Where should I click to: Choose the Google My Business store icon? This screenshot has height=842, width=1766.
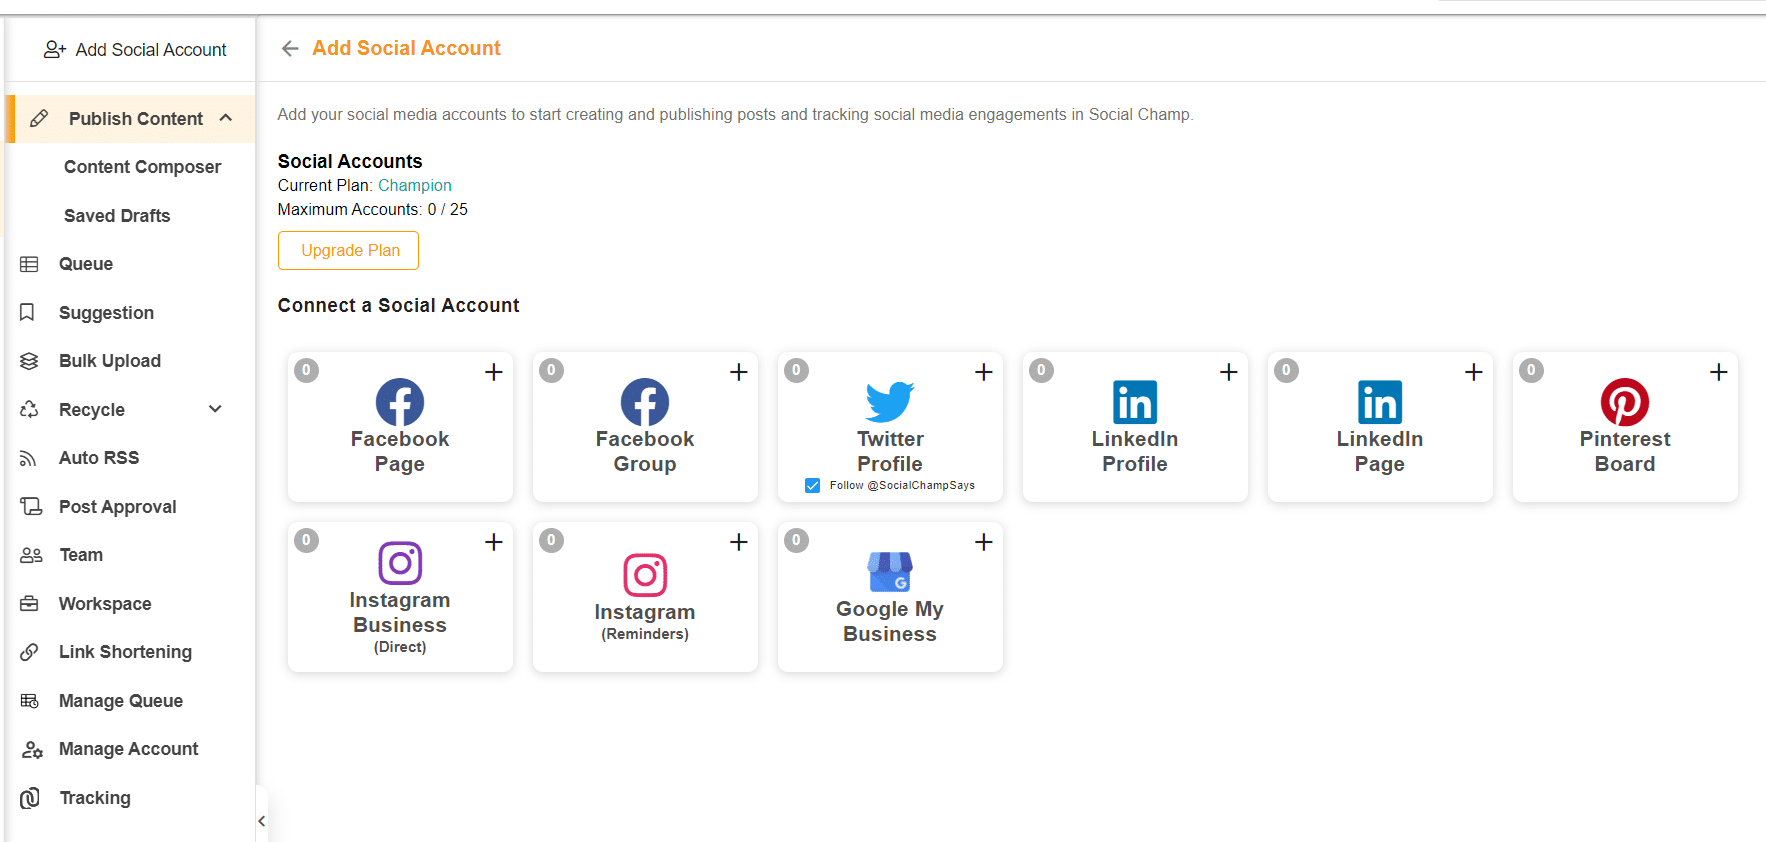click(890, 571)
